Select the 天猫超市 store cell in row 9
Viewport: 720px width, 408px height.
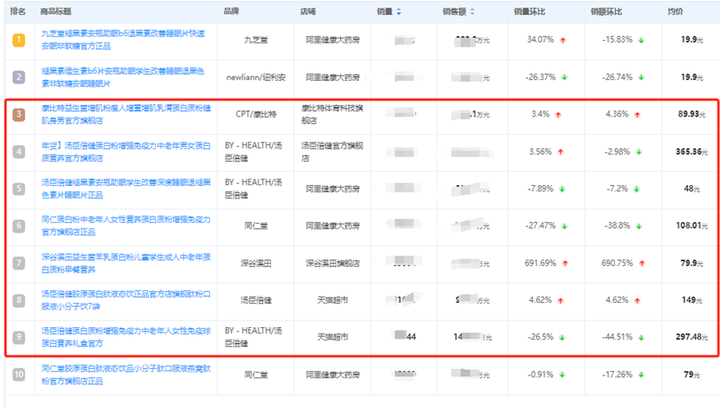[x=333, y=337]
